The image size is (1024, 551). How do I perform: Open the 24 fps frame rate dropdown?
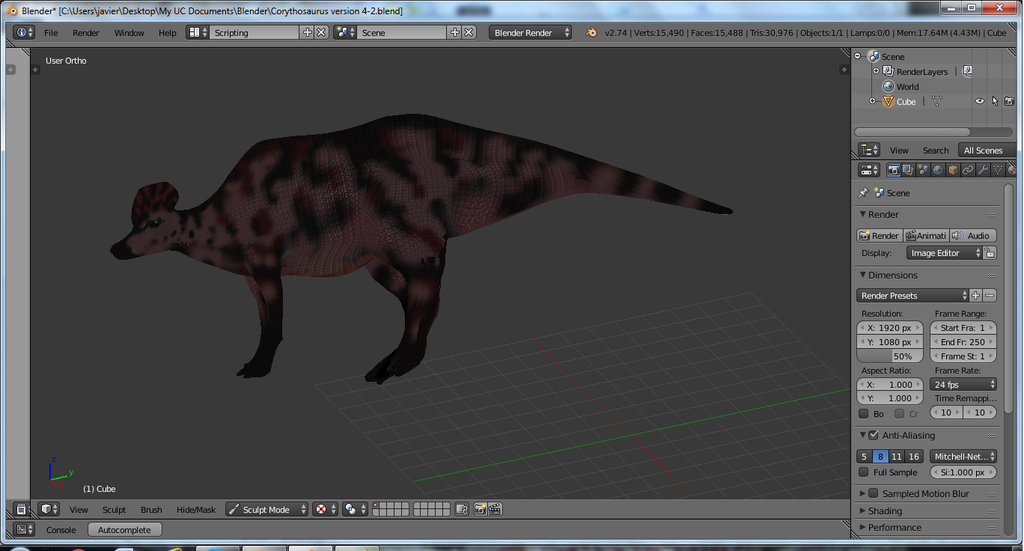[963, 384]
